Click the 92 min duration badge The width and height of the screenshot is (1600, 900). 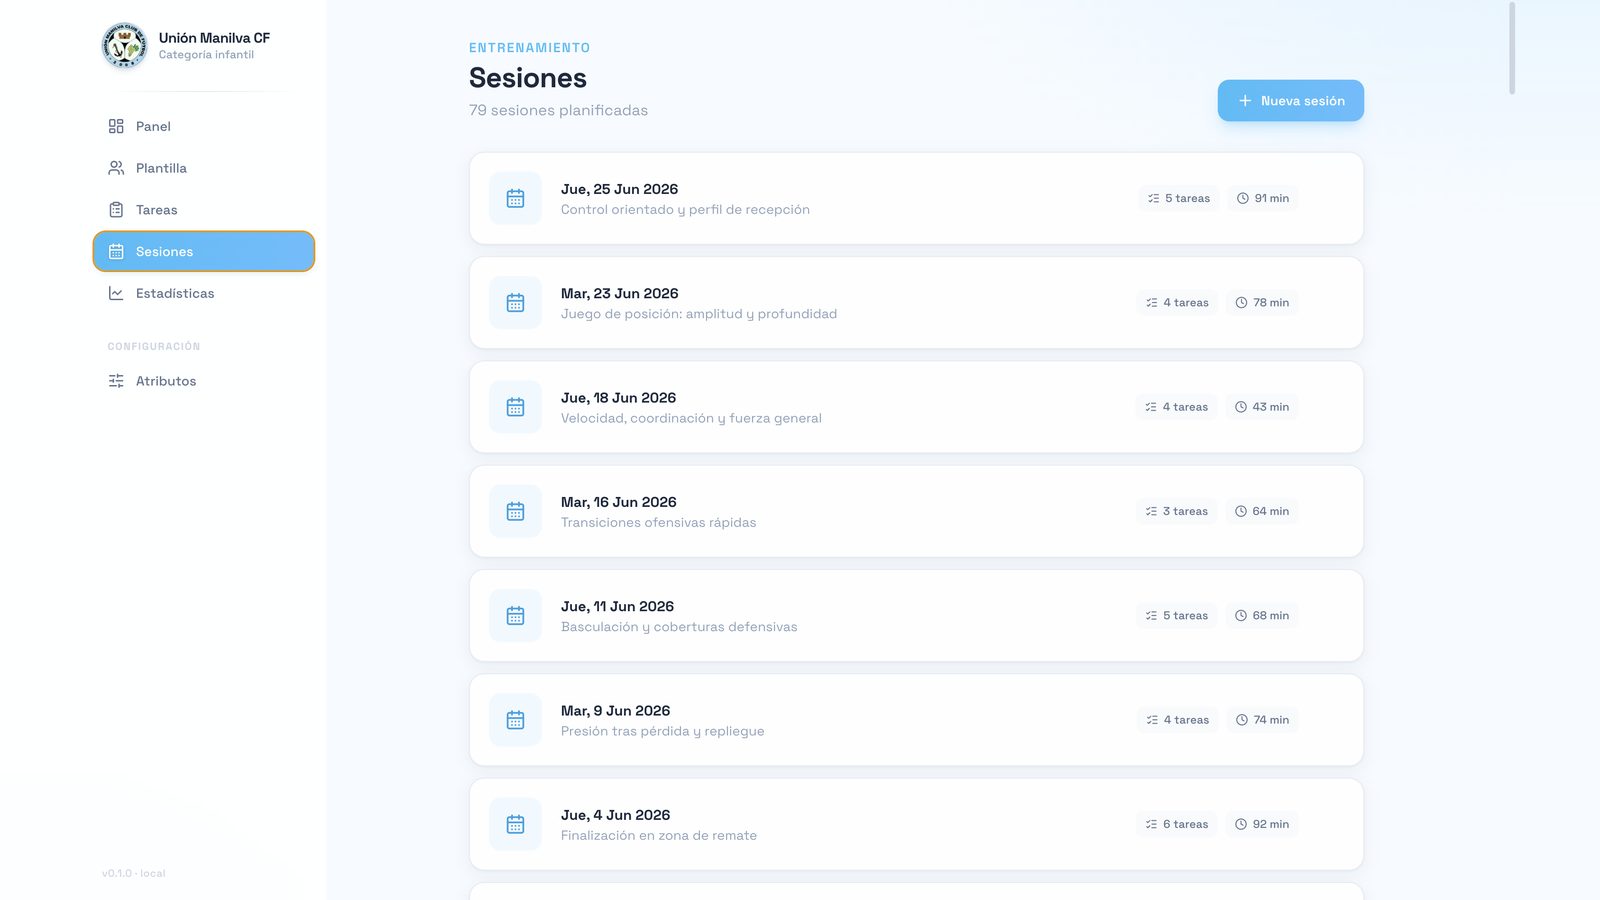1262,824
